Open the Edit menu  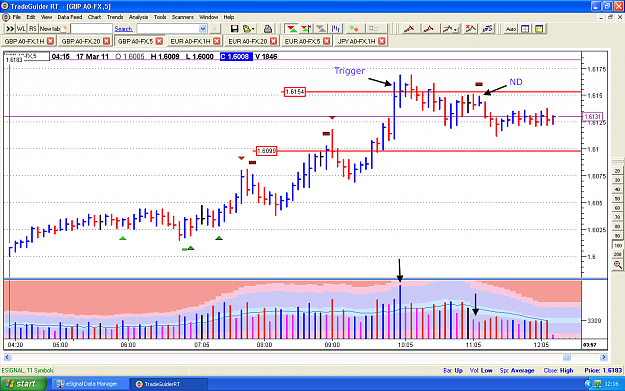31,17
